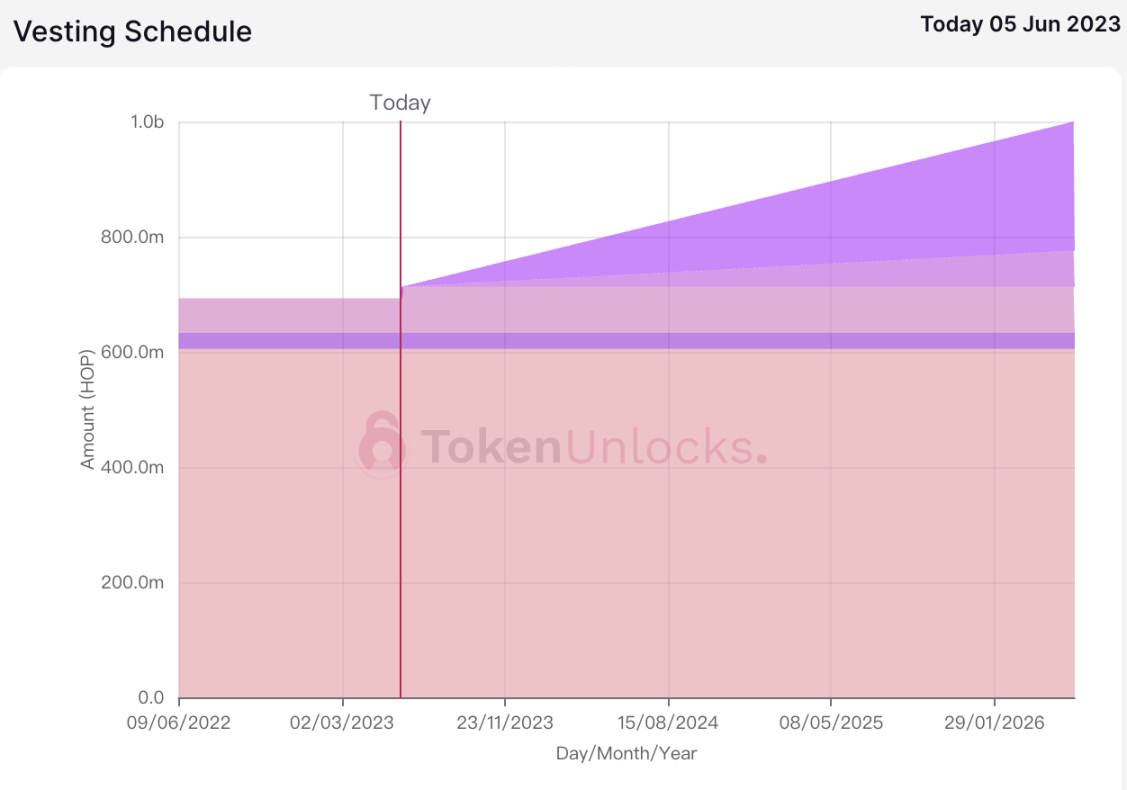The image size is (1127, 790).
Task: Click the 600.0m y-axis label
Action: (x=132, y=352)
